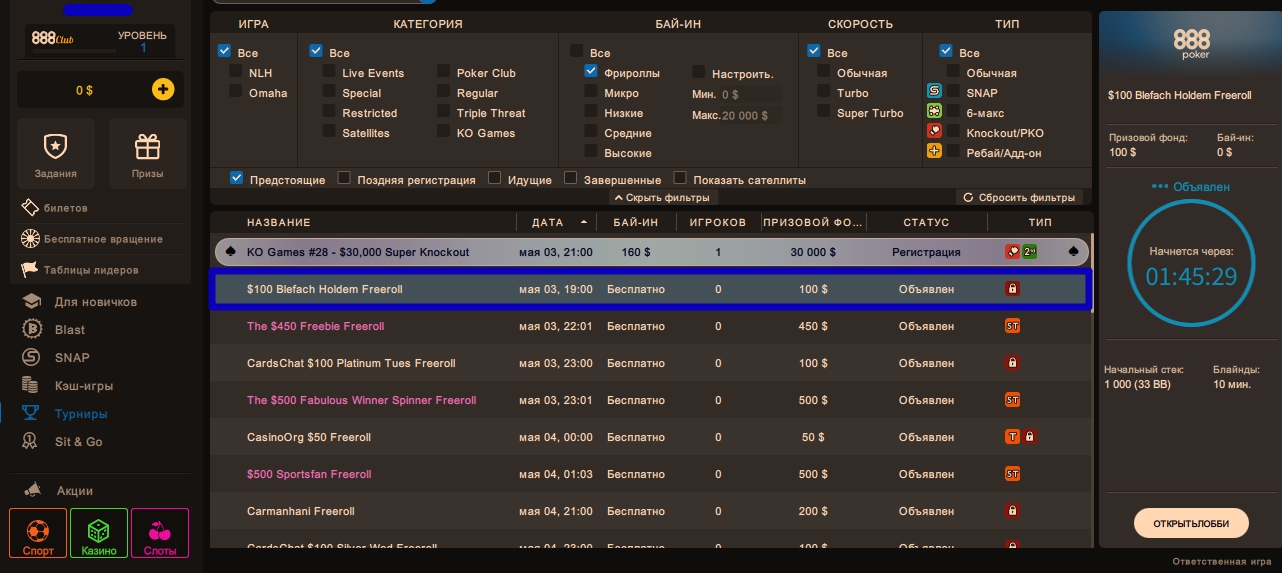The height and width of the screenshot is (573, 1282).
Task: Sort by the ИГРОКОВ column header
Action: tap(718, 222)
